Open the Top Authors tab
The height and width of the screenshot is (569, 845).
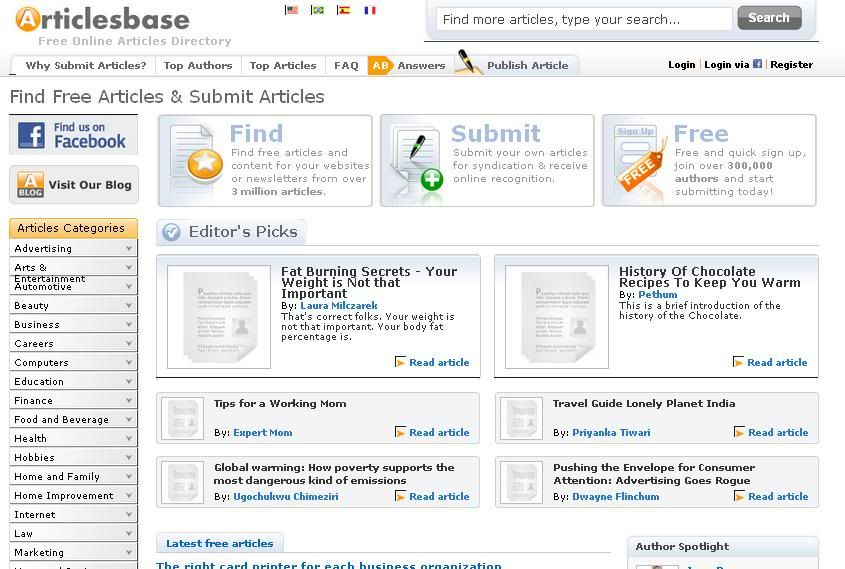[x=198, y=65]
